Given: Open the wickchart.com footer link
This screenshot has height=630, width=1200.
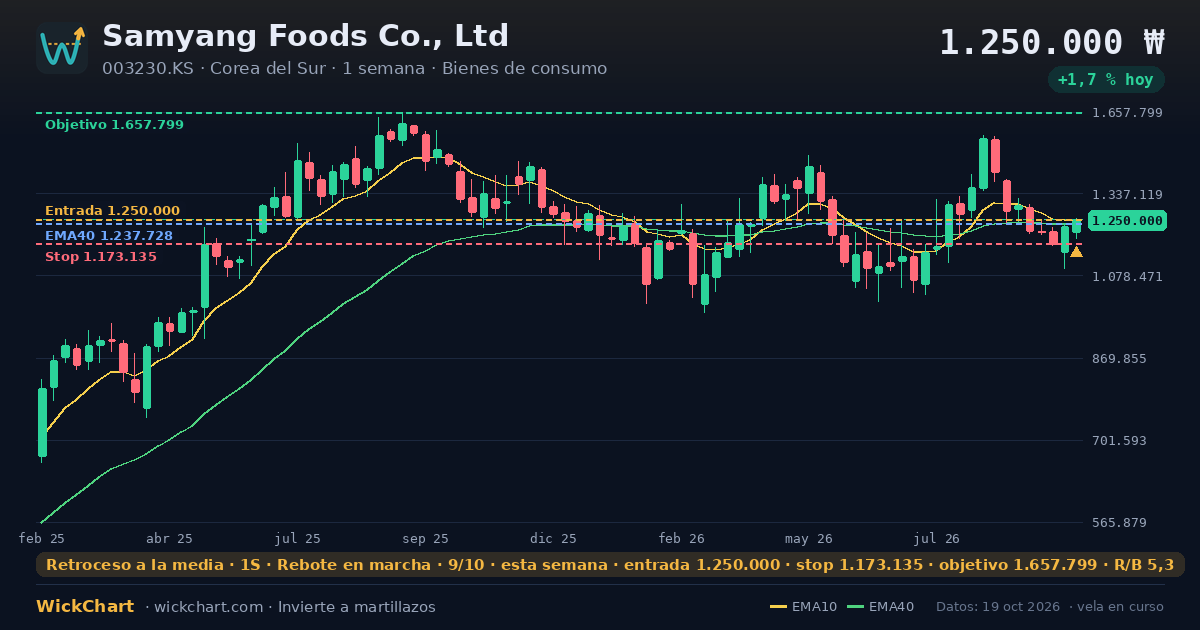Looking at the screenshot, I should coord(208,607).
